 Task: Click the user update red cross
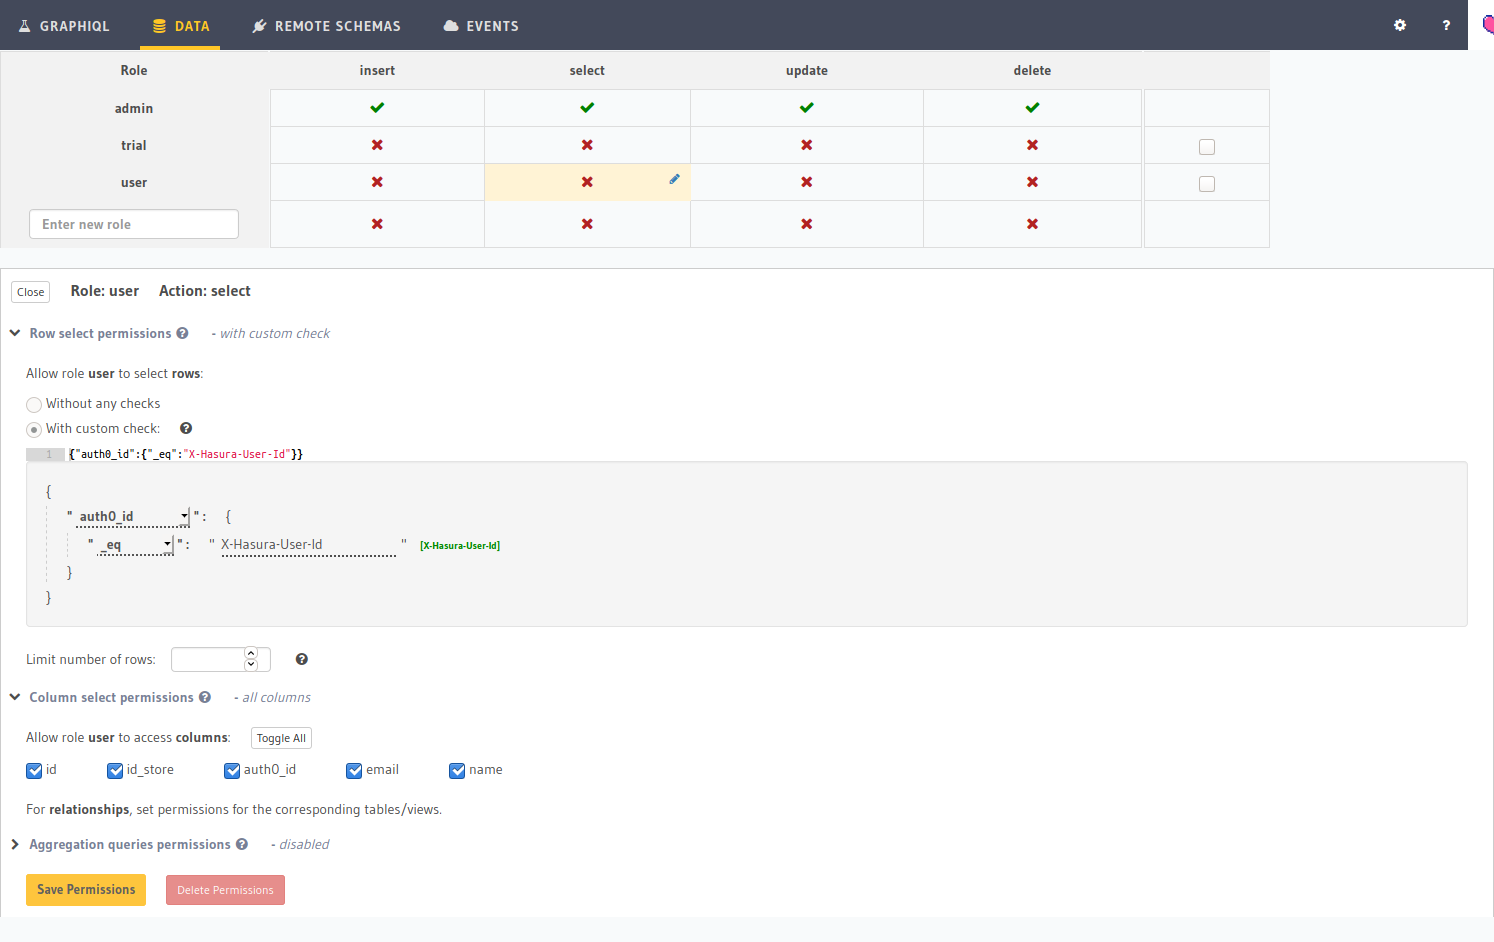tap(807, 182)
